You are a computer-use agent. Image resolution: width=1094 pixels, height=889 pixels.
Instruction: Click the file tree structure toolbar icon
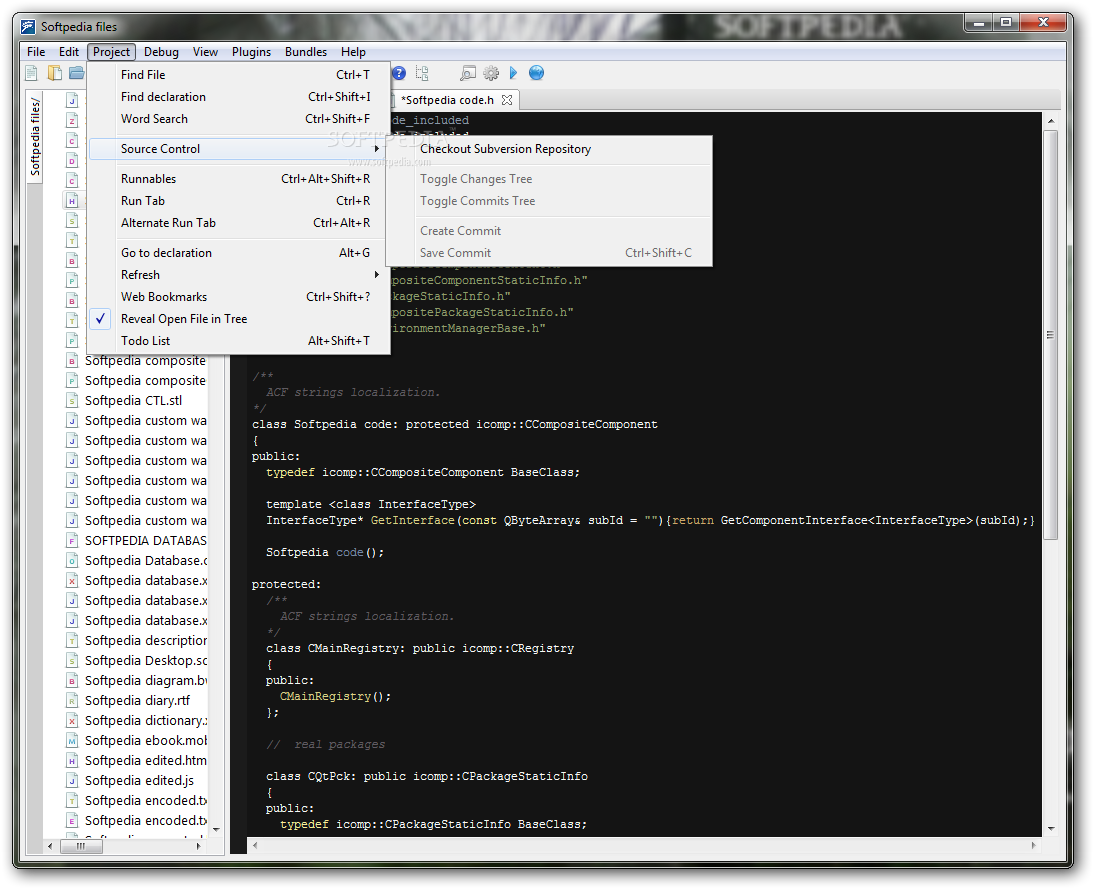422,73
